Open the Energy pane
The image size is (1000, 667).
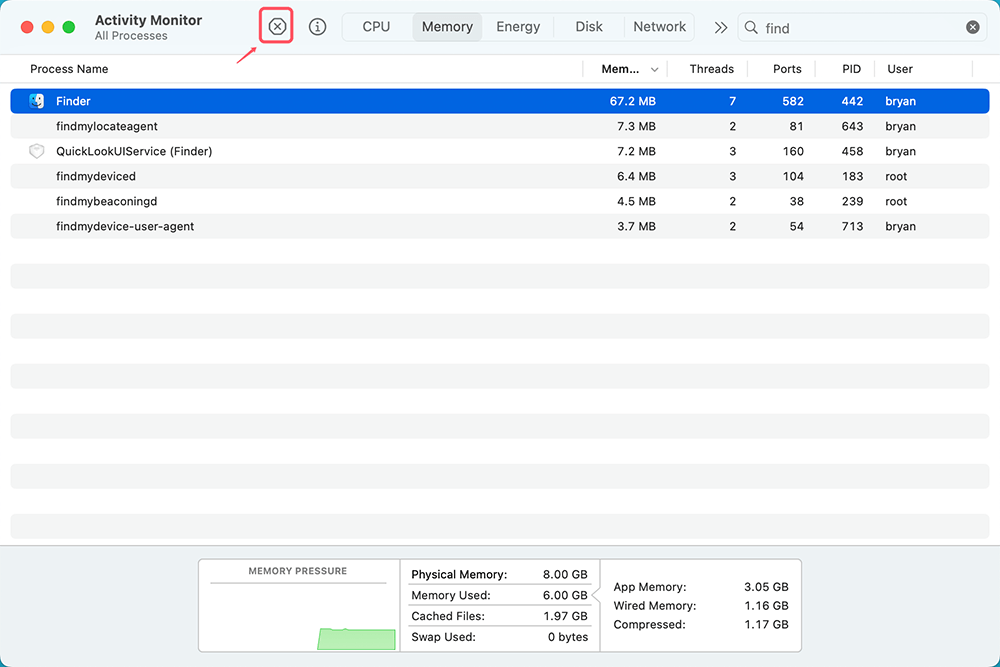coord(518,27)
